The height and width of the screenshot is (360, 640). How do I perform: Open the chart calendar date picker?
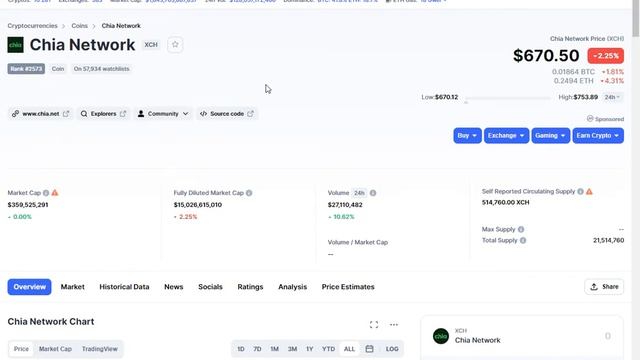(369, 349)
